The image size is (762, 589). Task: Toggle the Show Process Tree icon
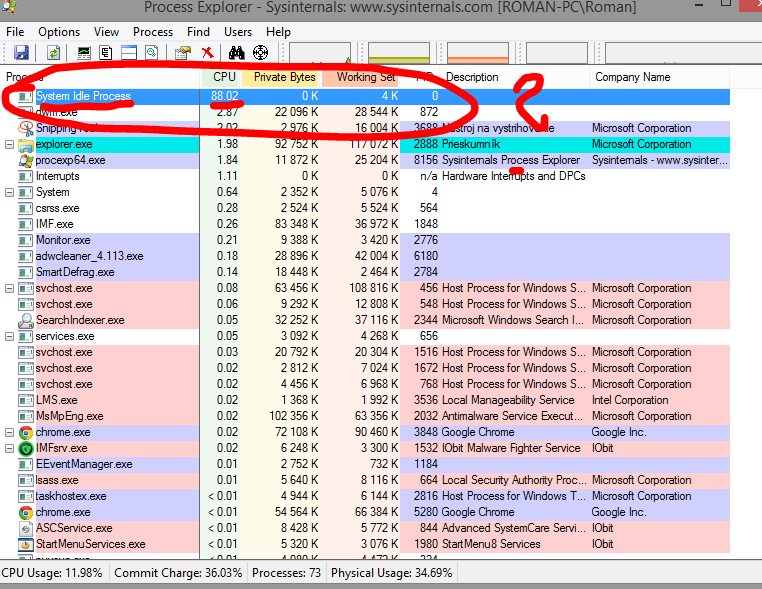point(106,52)
